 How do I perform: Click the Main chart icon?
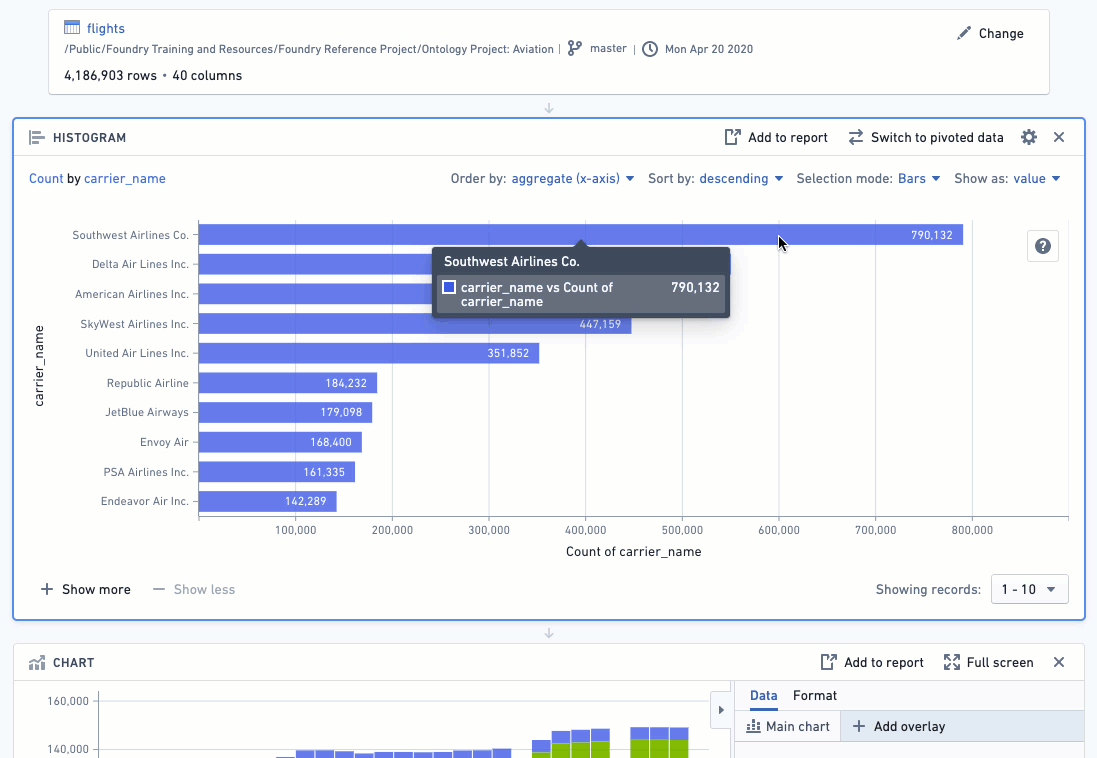click(x=753, y=727)
